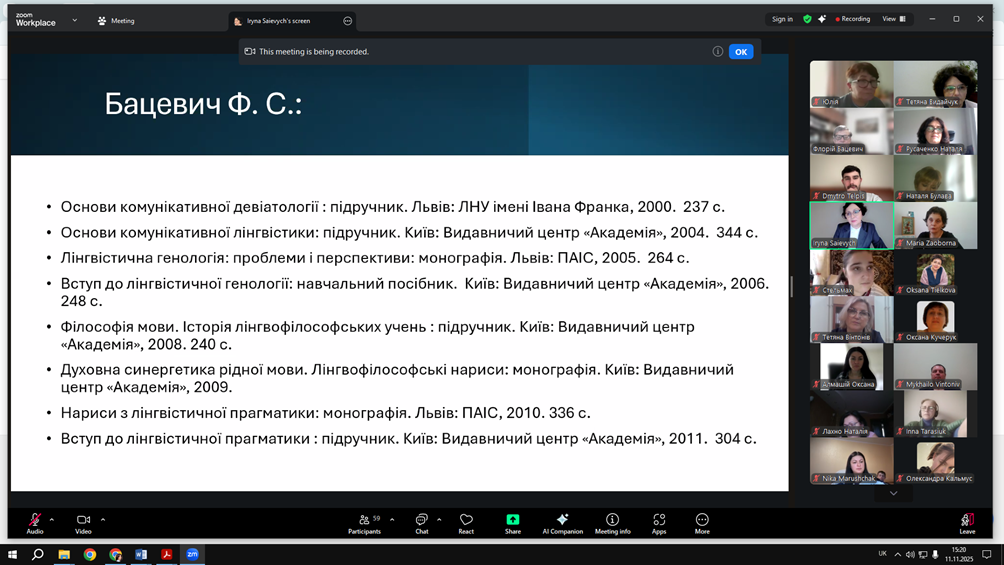Open the React emoji panel
The image size is (1004, 565).
point(466,521)
